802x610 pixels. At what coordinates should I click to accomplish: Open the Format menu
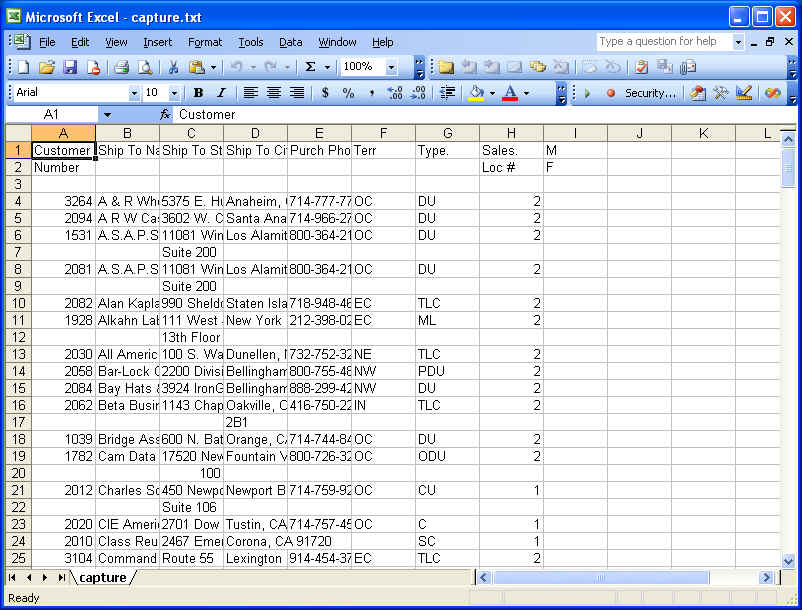(x=205, y=42)
